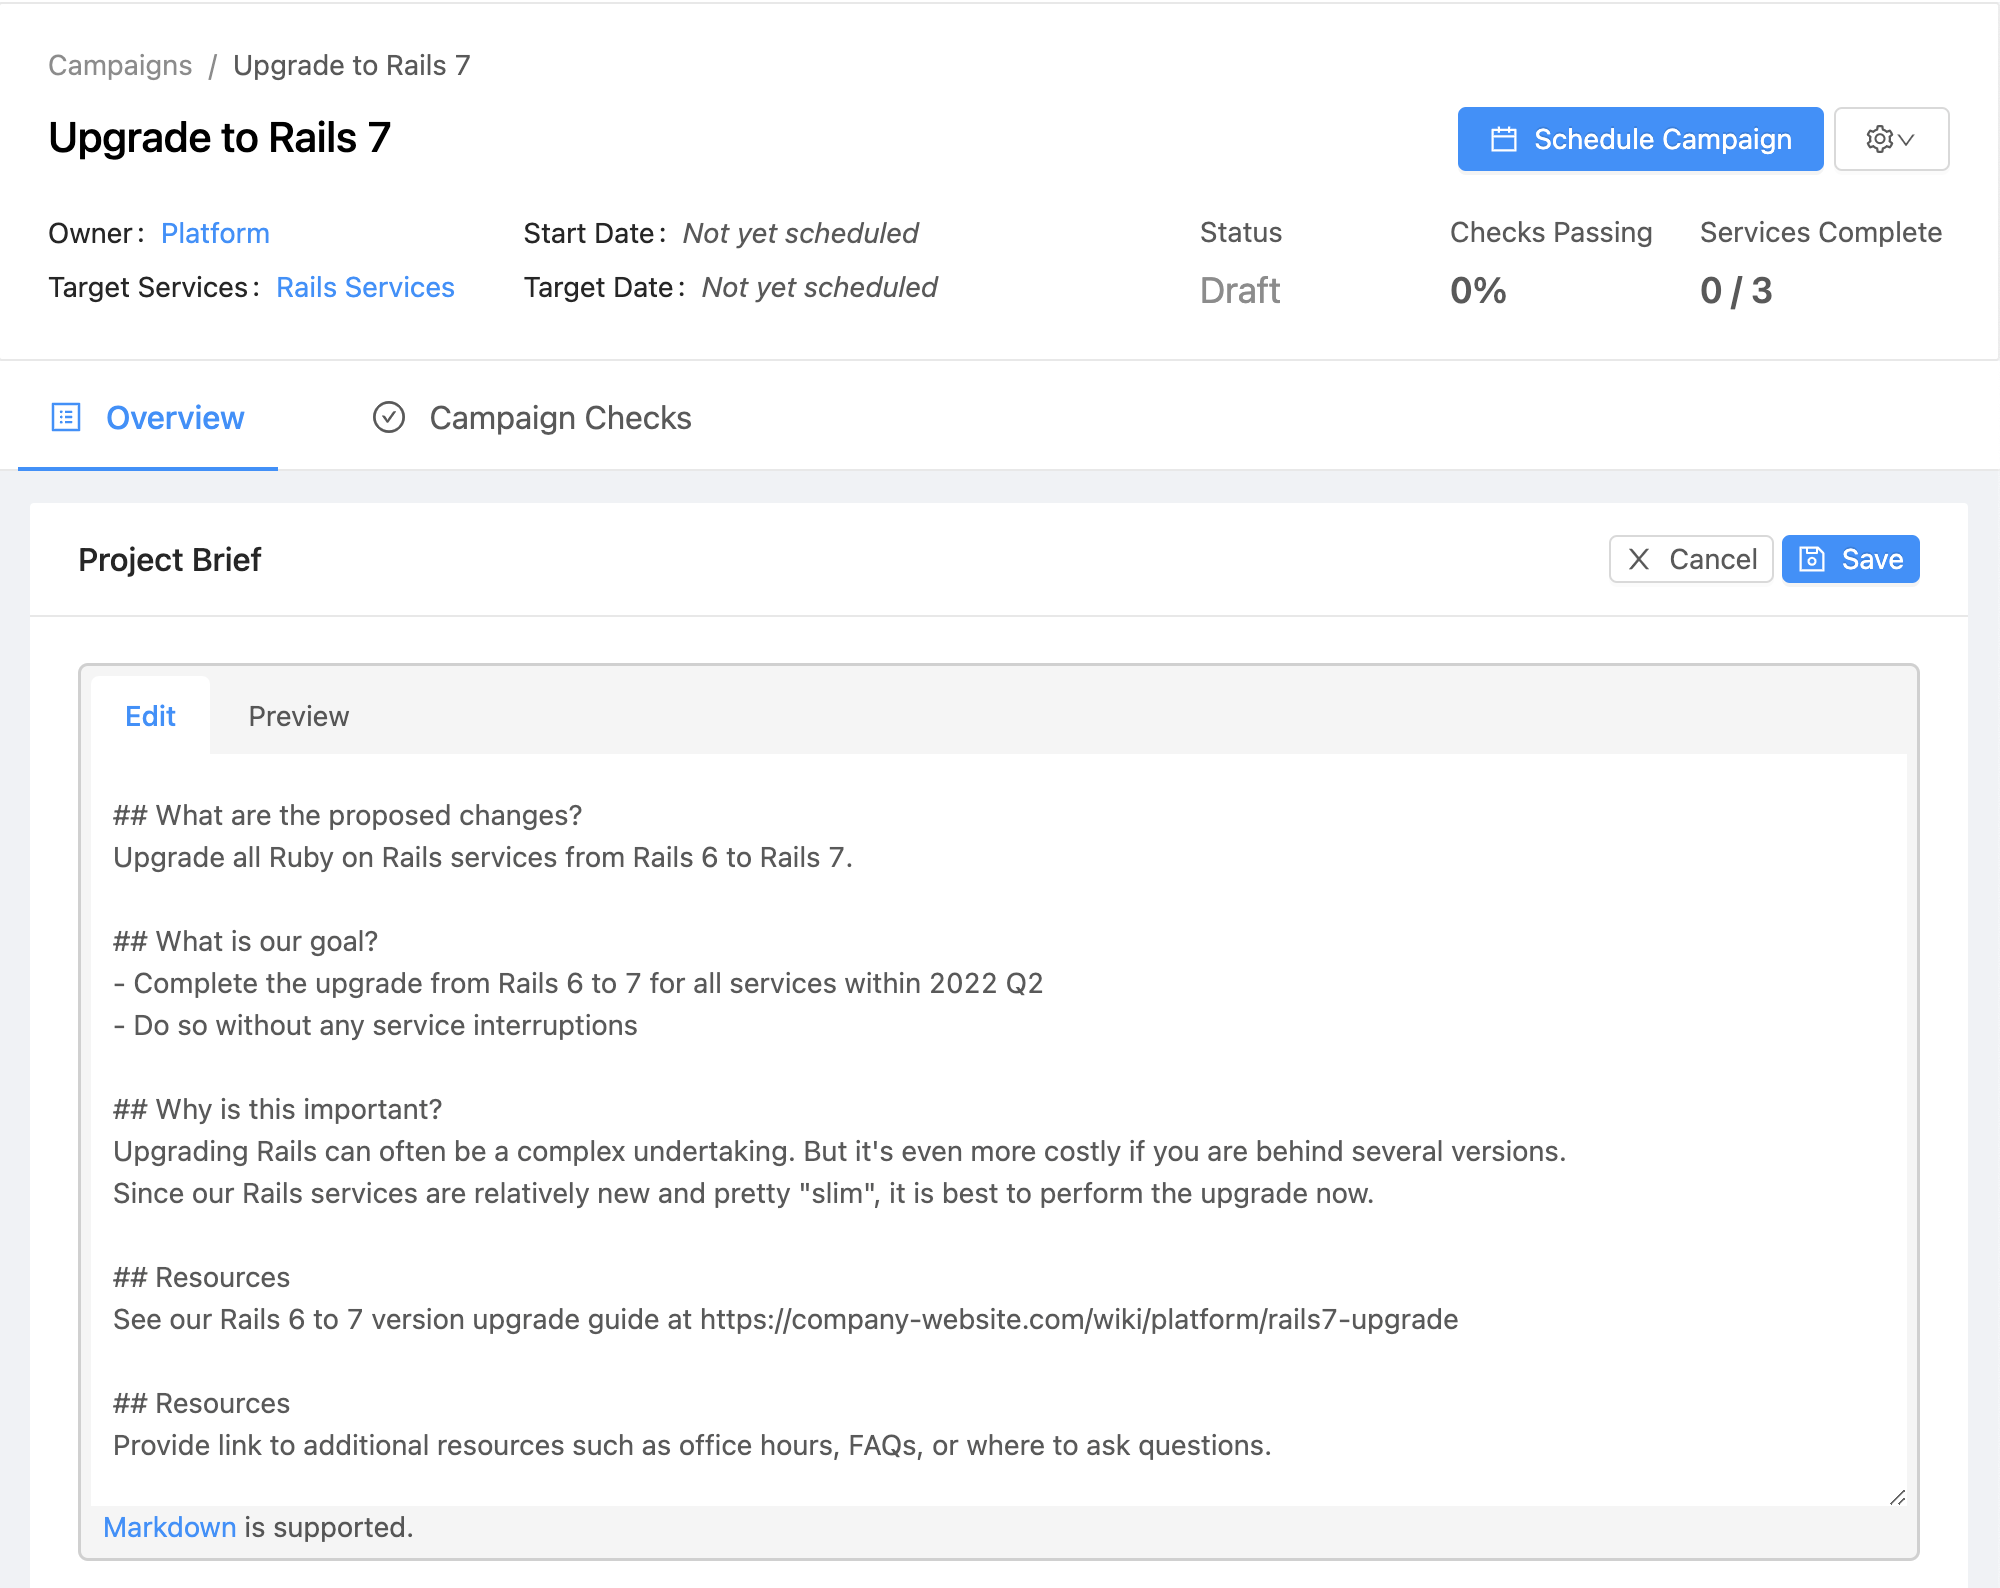Click the 'Draft' status value
Screen dimensions: 2000x1588
click(x=1240, y=290)
